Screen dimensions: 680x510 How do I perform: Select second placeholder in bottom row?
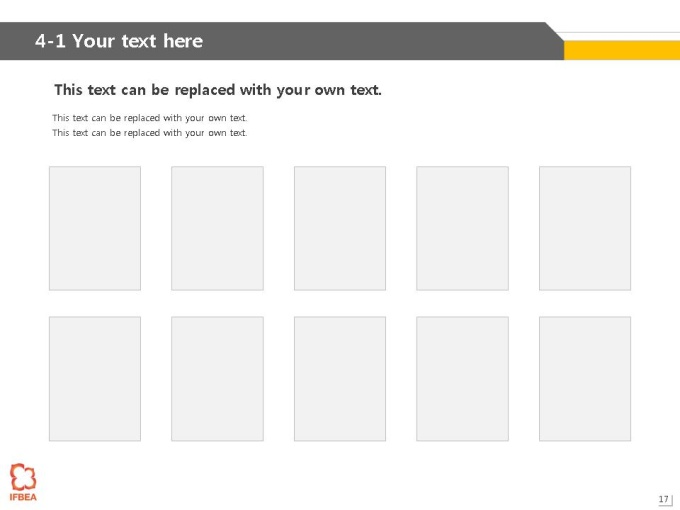(217, 379)
